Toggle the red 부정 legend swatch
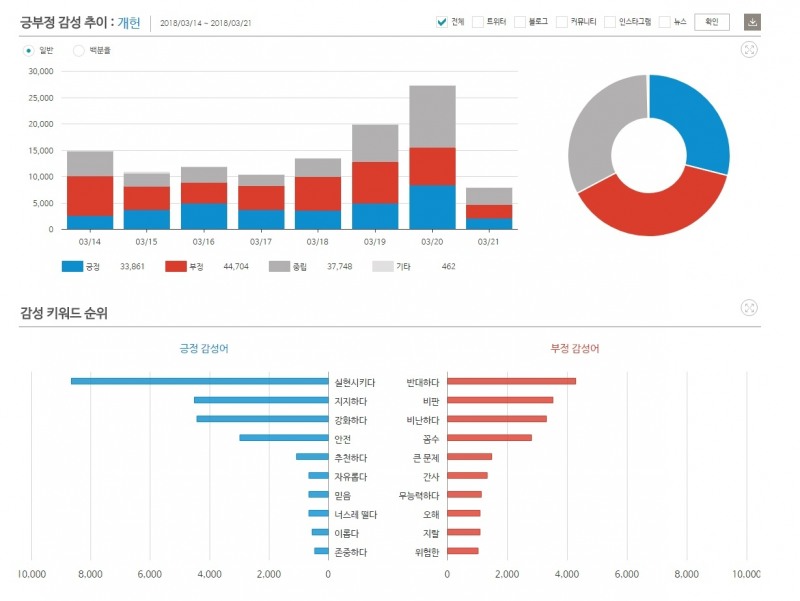This screenshot has height=601, width=800. point(176,266)
